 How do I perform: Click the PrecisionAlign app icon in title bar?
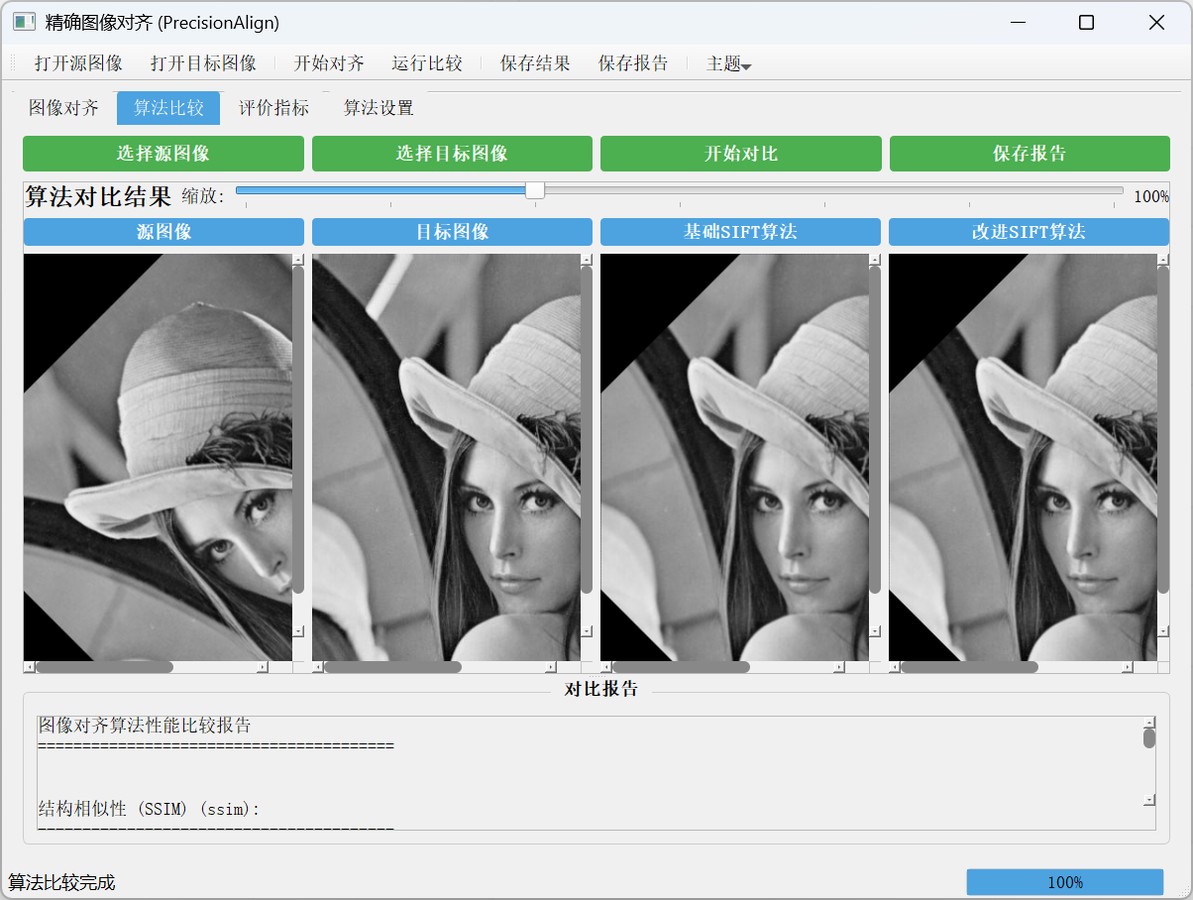24,22
